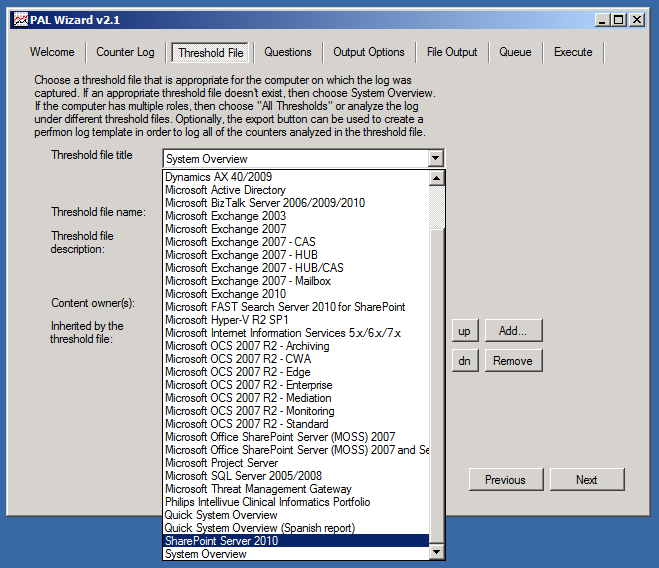Select Dynamics AX 40/2009 from list
Viewport: 659px width, 568px height.
point(296,177)
